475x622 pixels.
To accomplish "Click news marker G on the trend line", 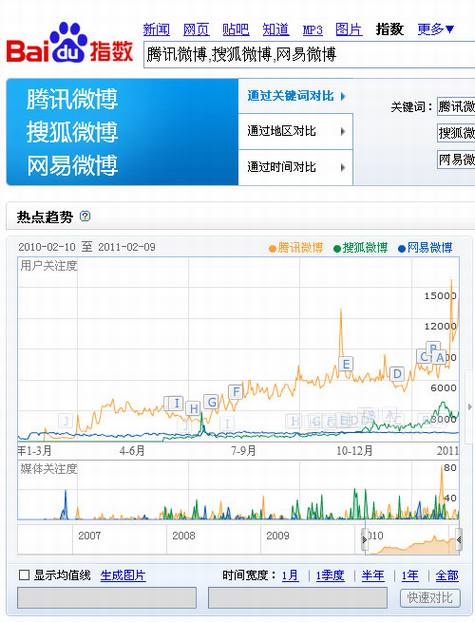I will tap(212, 402).
